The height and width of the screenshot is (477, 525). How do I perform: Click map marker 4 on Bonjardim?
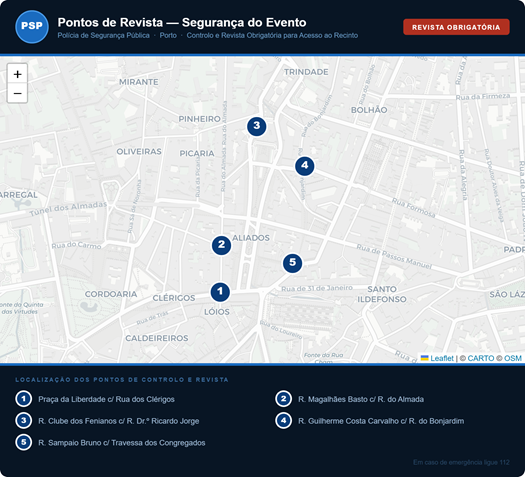(304, 166)
